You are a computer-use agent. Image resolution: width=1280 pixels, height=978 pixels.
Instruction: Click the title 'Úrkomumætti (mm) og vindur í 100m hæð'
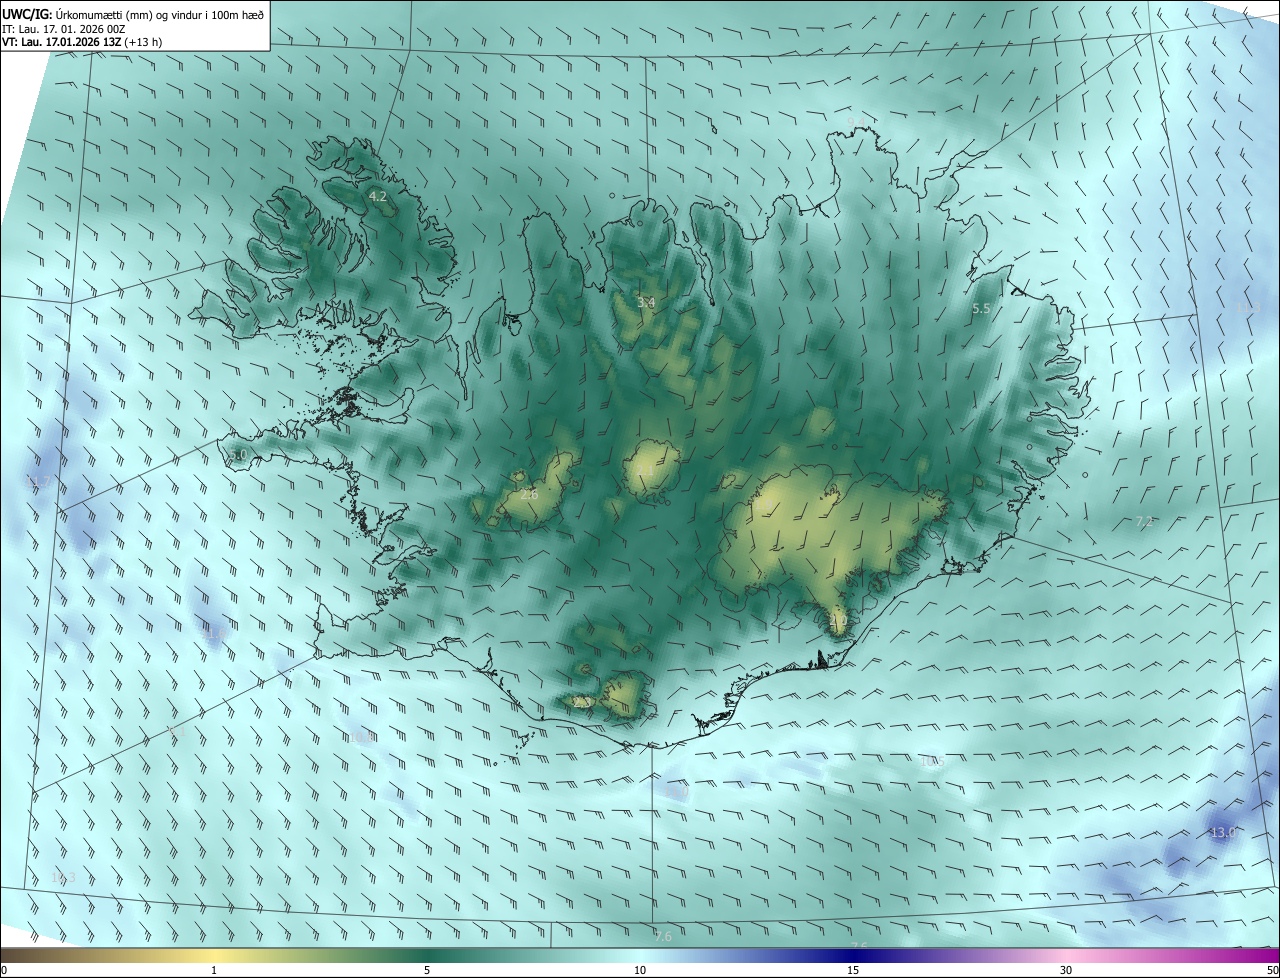158,14
